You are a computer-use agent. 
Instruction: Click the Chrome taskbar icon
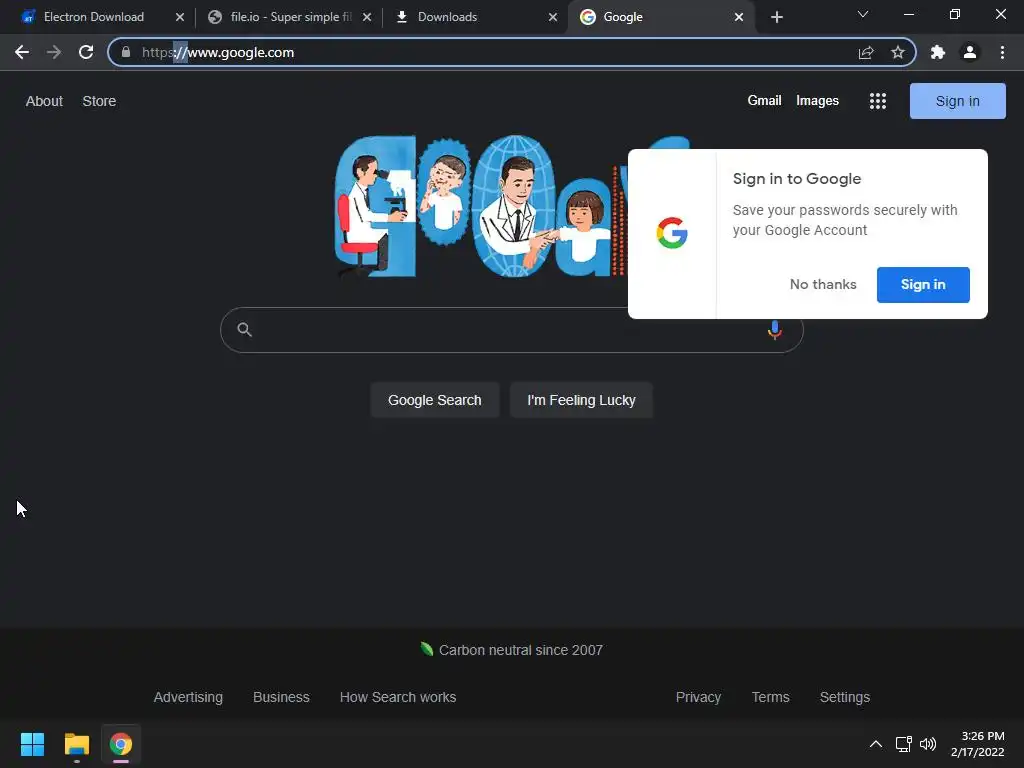(121, 744)
